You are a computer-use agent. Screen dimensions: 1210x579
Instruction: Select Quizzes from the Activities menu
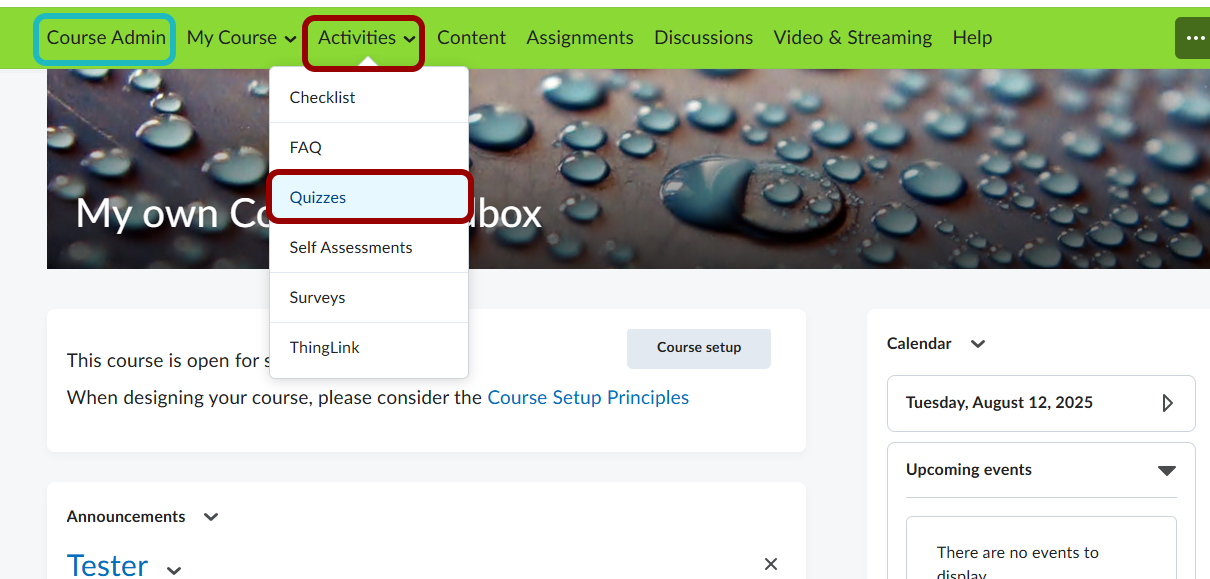(x=318, y=198)
